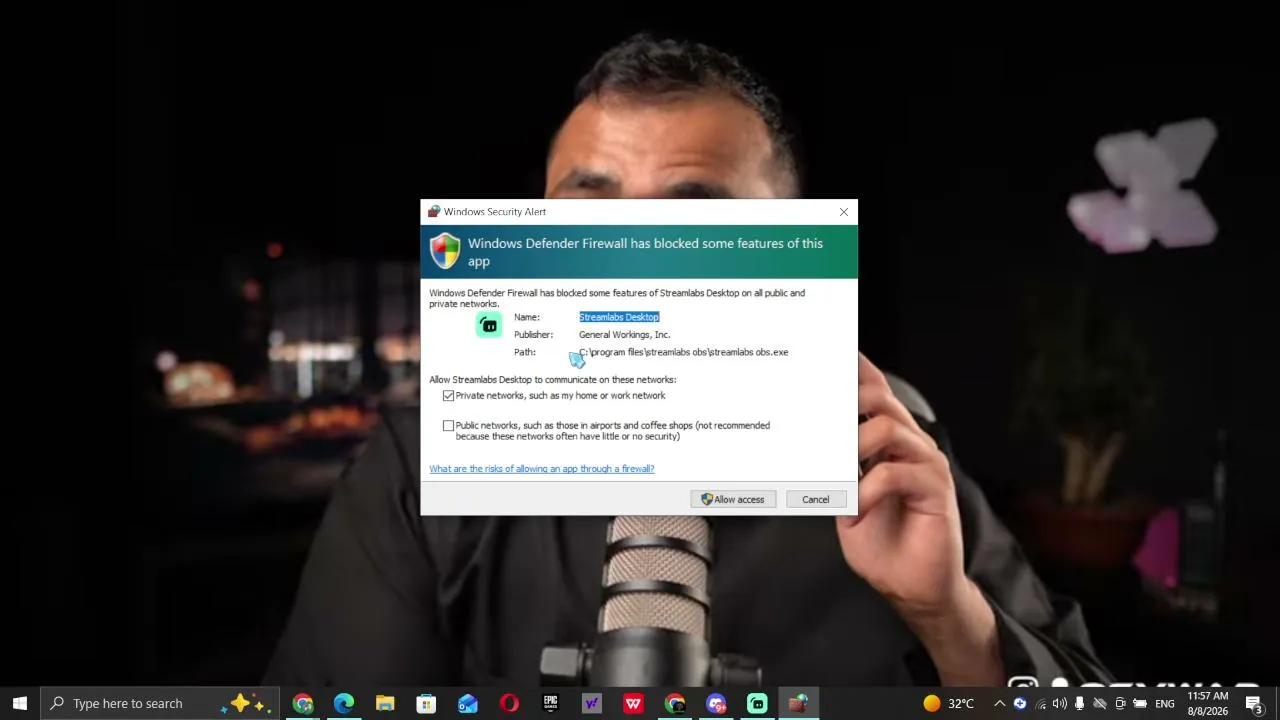Open File Explorer from the taskbar
Image resolution: width=1280 pixels, height=720 pixels.
point(385,703)
